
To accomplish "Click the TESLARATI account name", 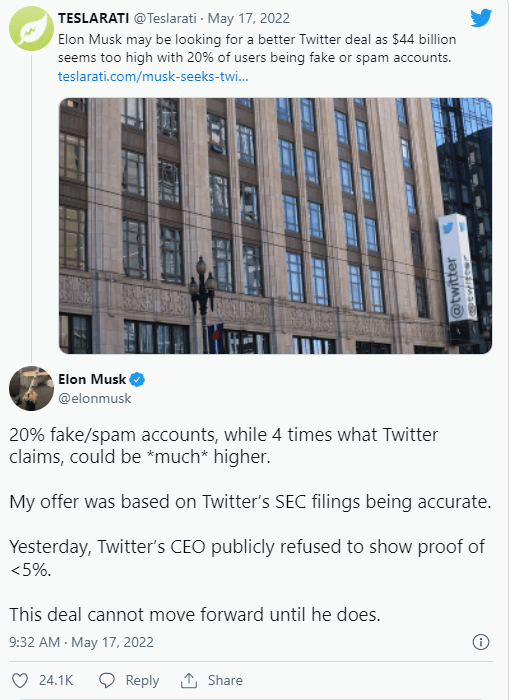I will [93, 18].
